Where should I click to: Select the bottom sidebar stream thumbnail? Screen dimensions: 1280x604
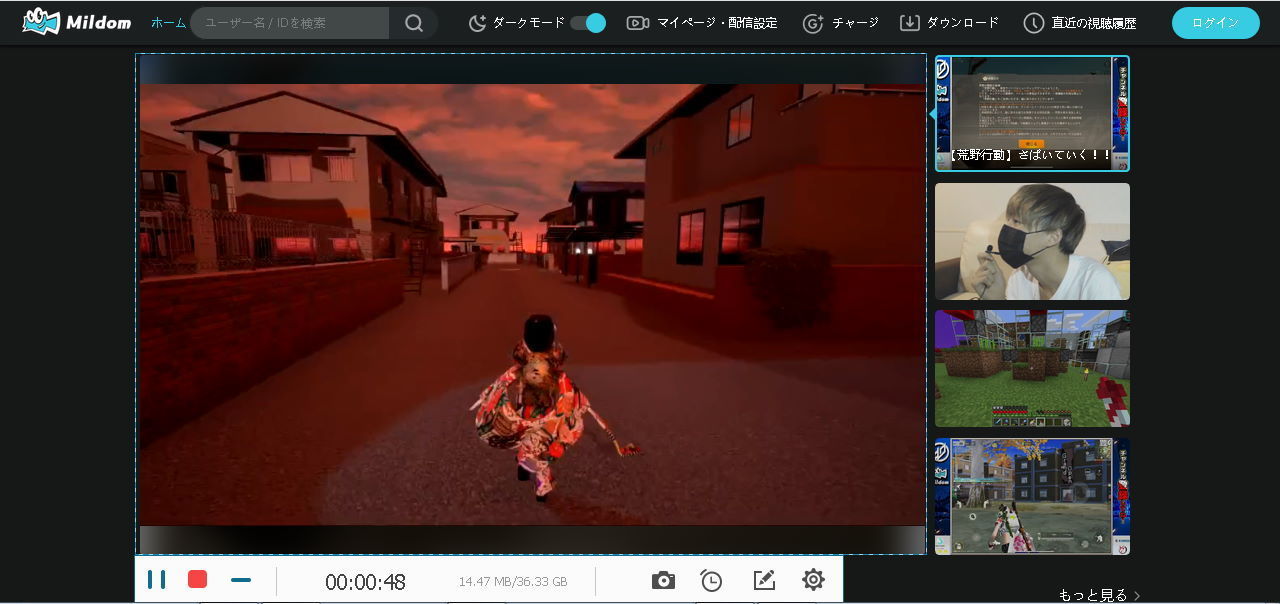(1032, 496)
